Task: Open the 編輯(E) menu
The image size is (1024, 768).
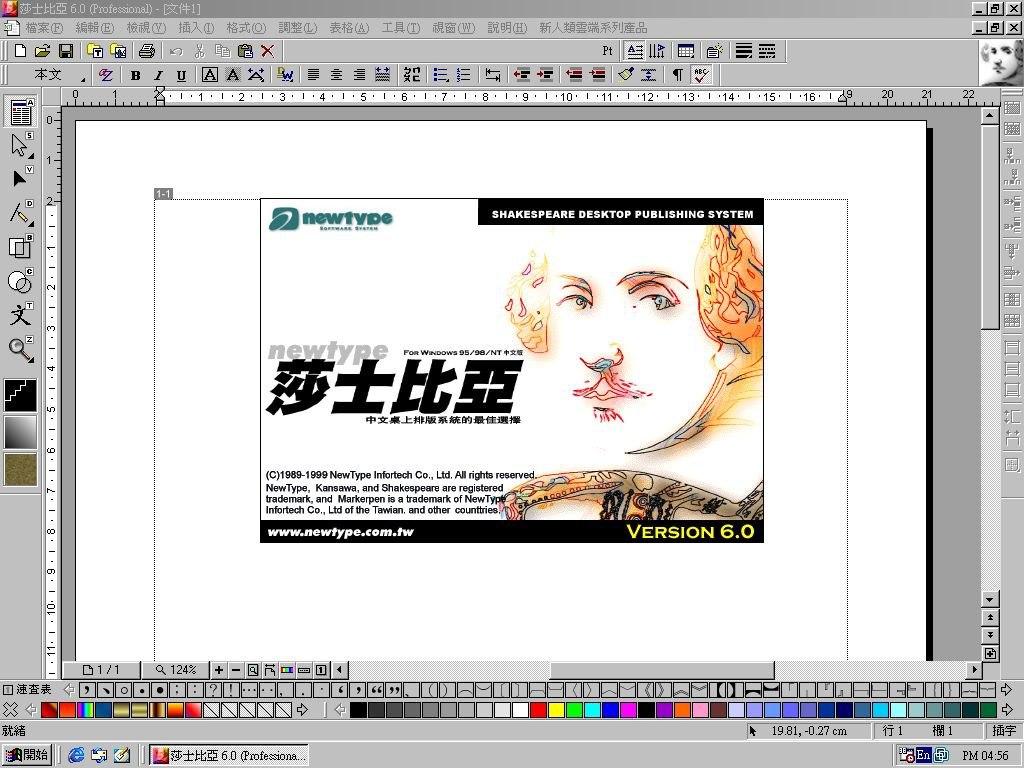Action: click(x=95, y=27)
